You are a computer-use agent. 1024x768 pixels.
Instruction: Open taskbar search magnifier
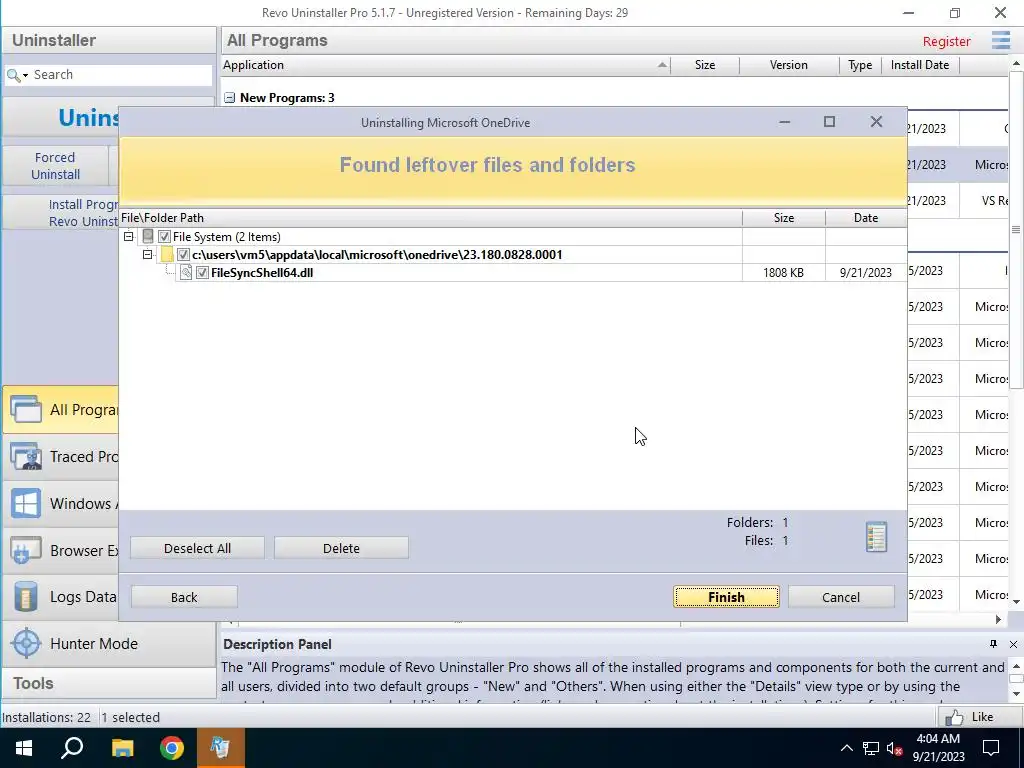72,748
